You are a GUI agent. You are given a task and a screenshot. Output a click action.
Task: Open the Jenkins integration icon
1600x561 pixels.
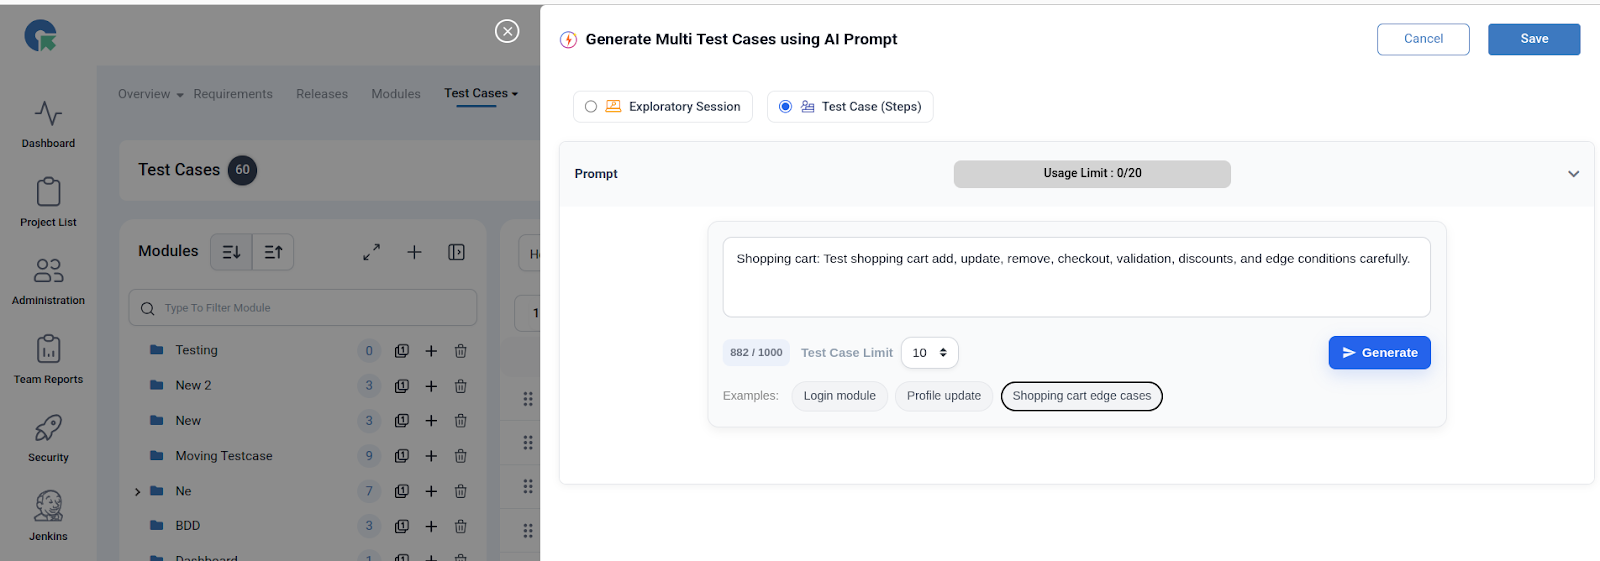48,507
